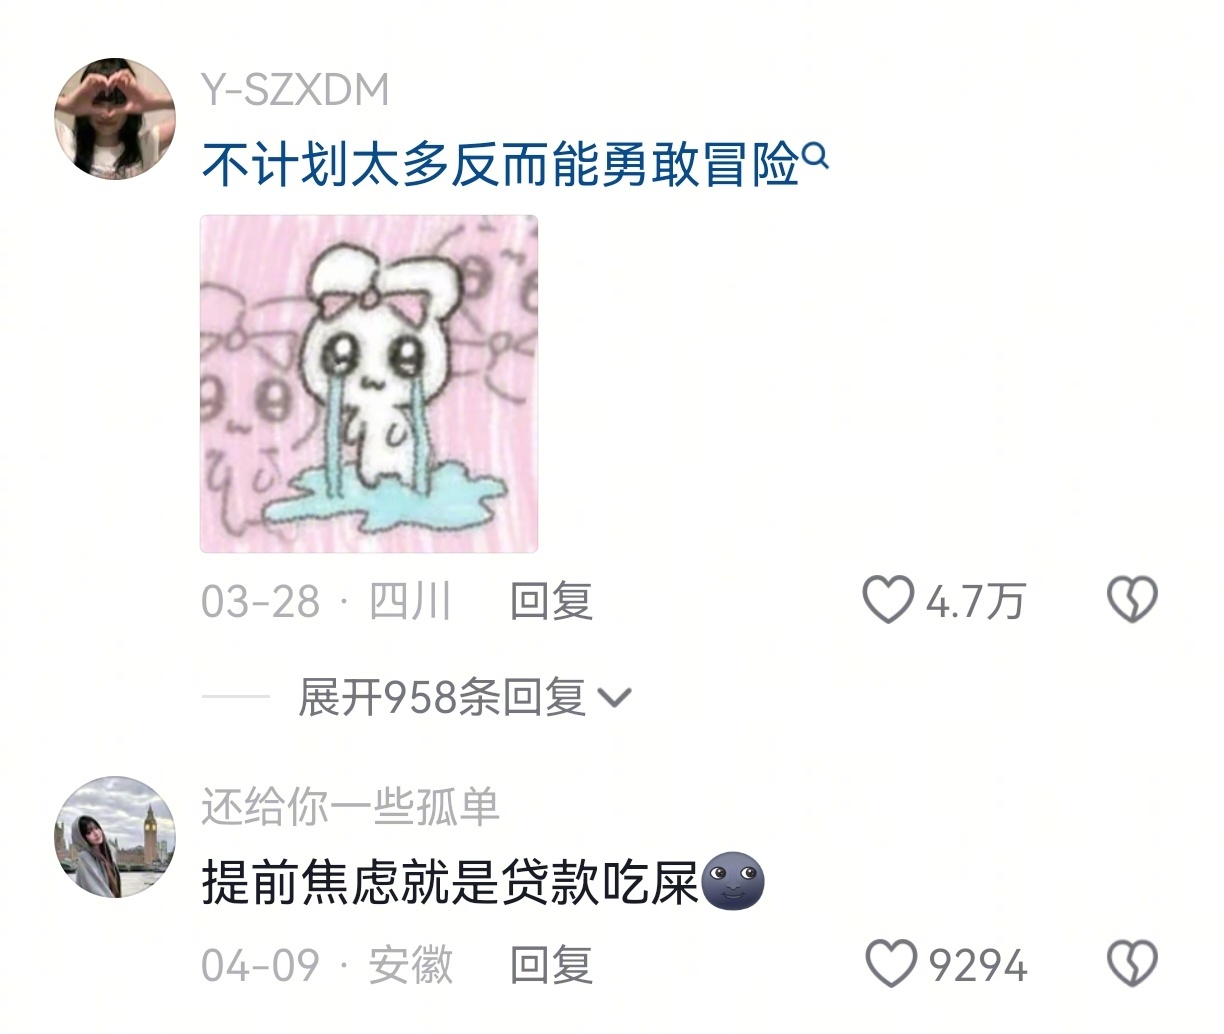Open the username 还给你一些孤单 profile link

point(350,807)
